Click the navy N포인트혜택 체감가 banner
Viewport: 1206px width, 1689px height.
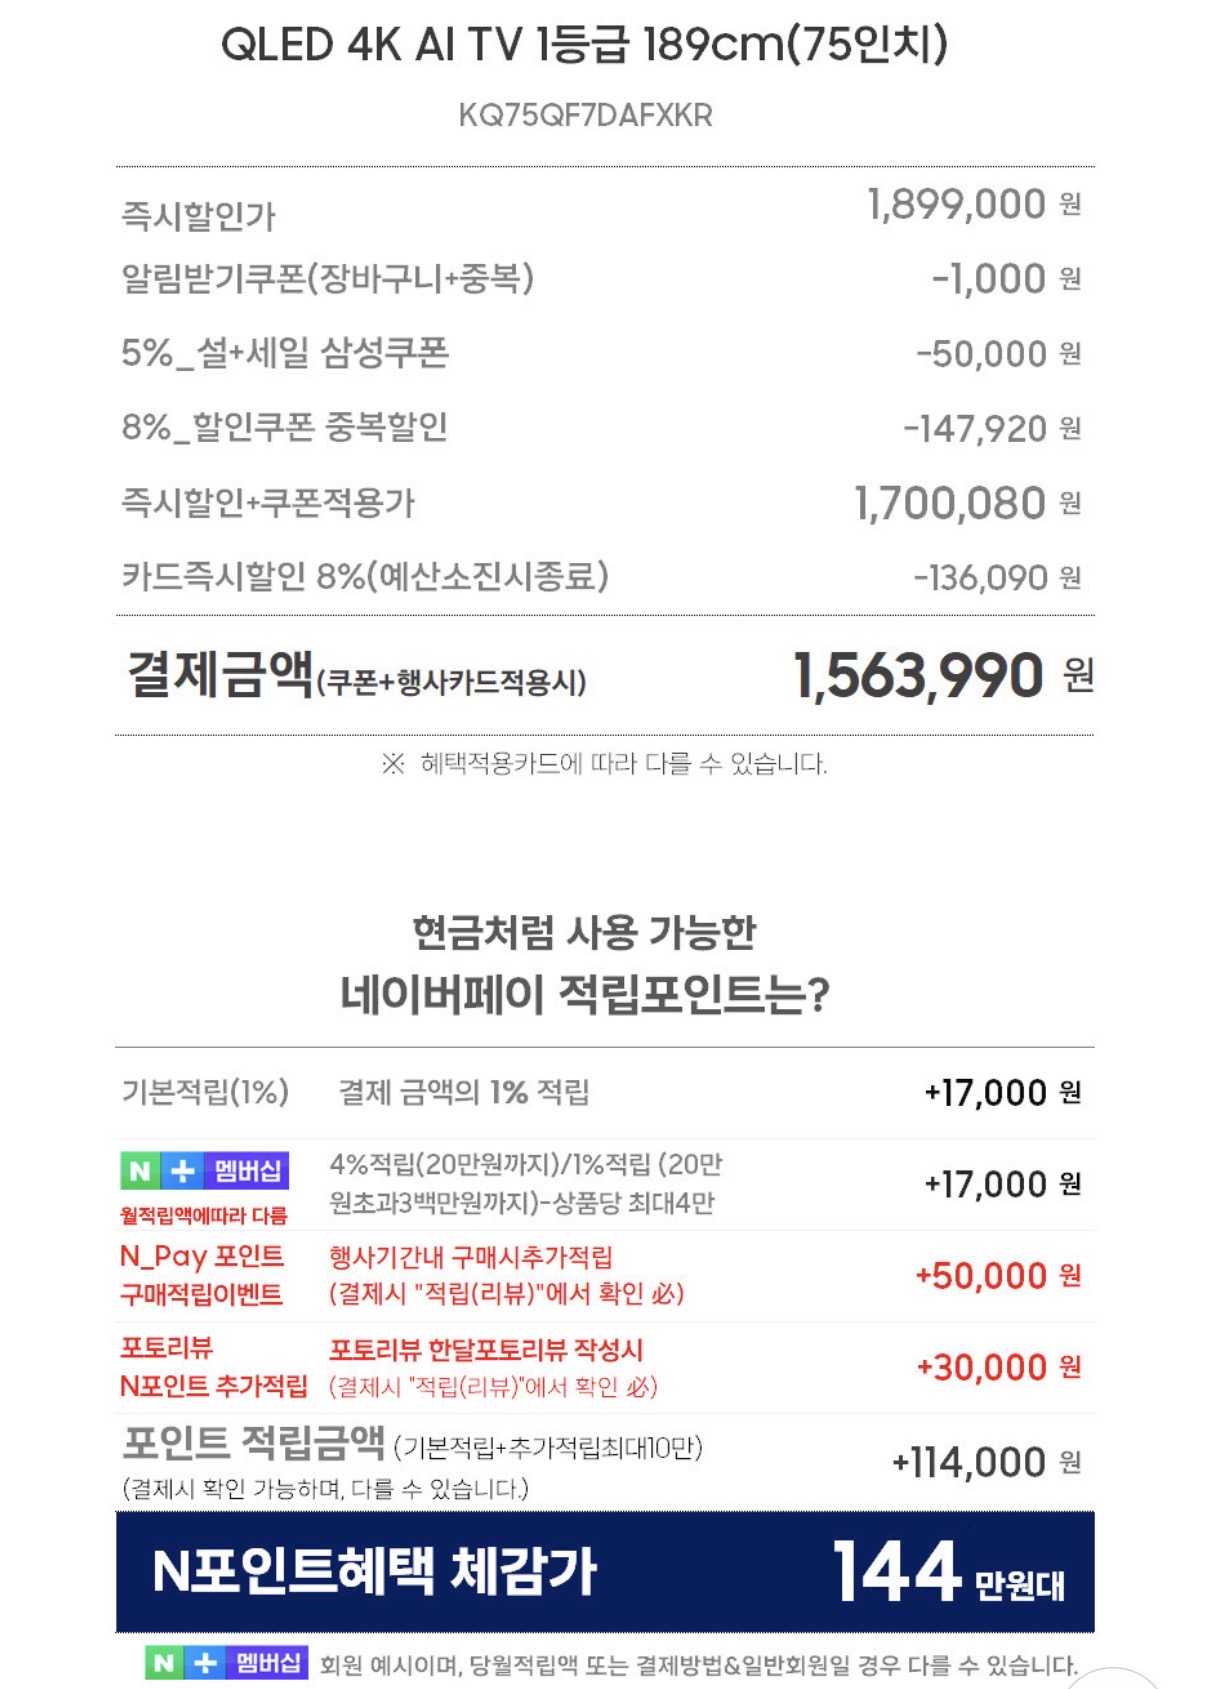(604, 1571)
